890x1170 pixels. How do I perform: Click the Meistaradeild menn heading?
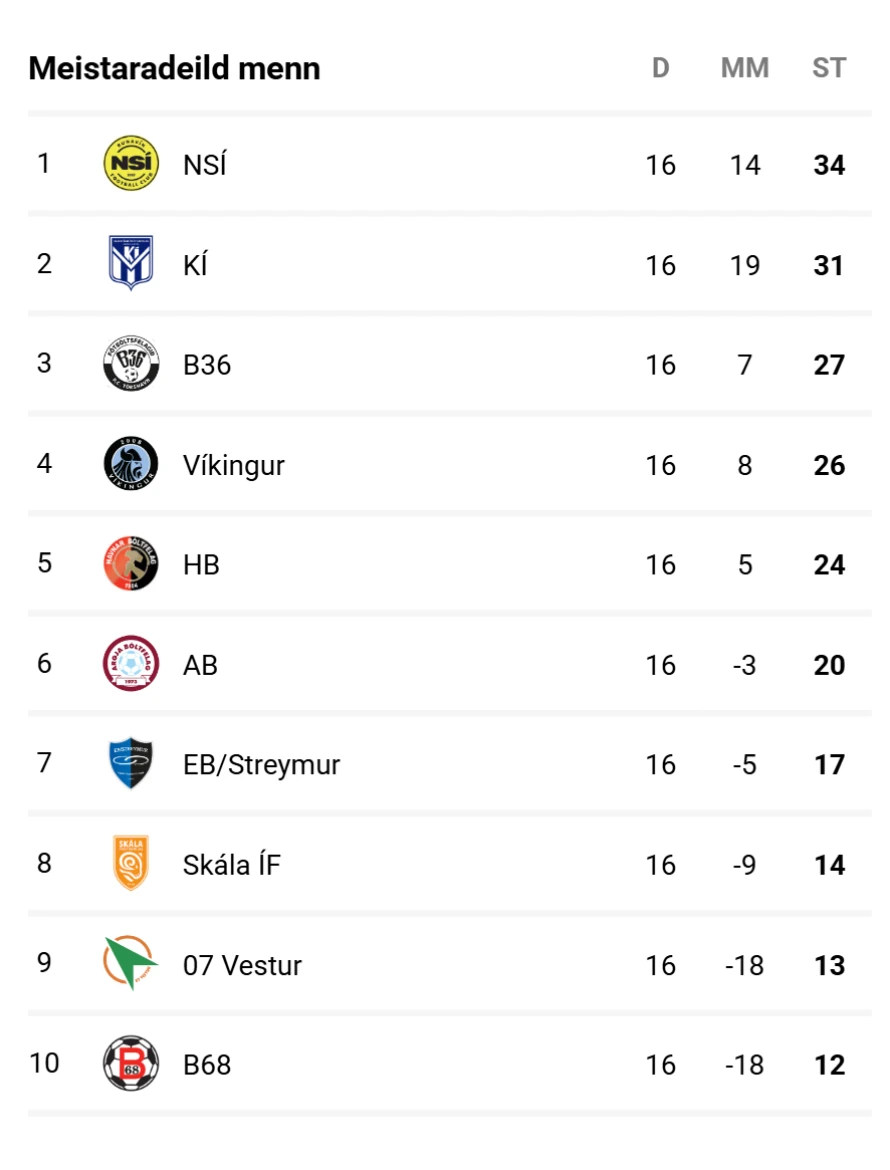point(175,68)
